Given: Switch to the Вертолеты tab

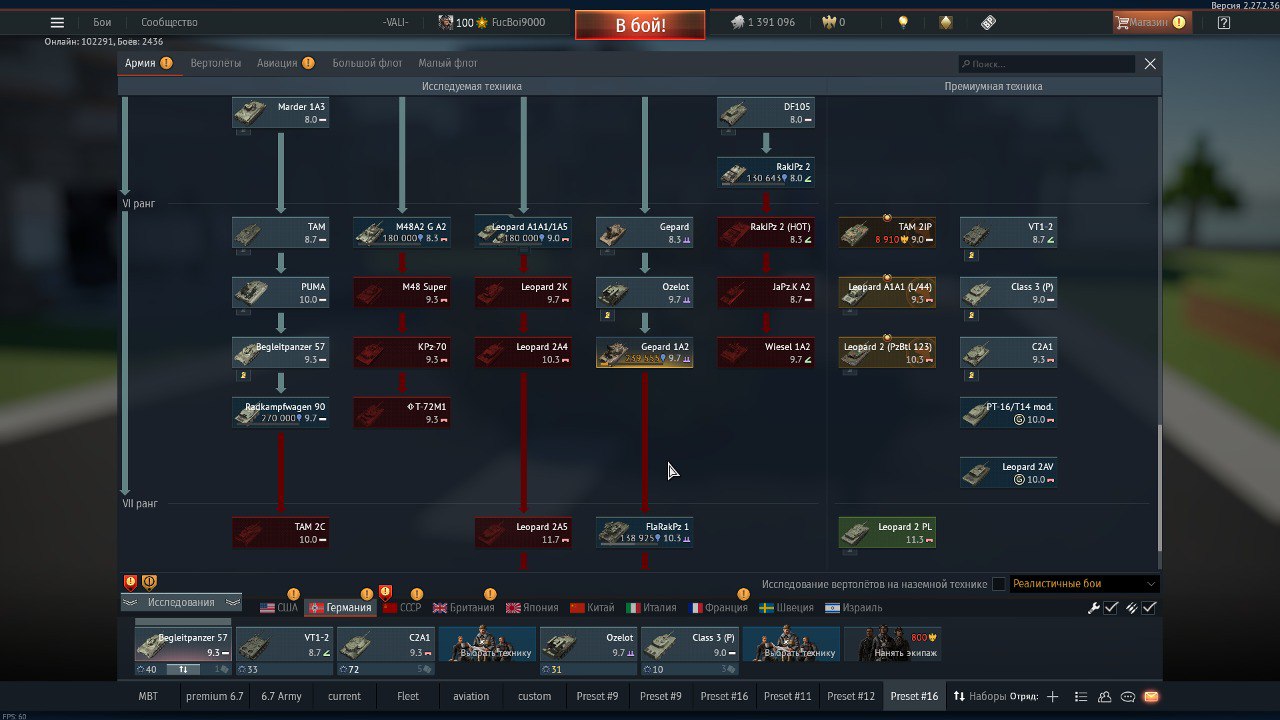Looking at the screenshot, I should coord(216,63).
